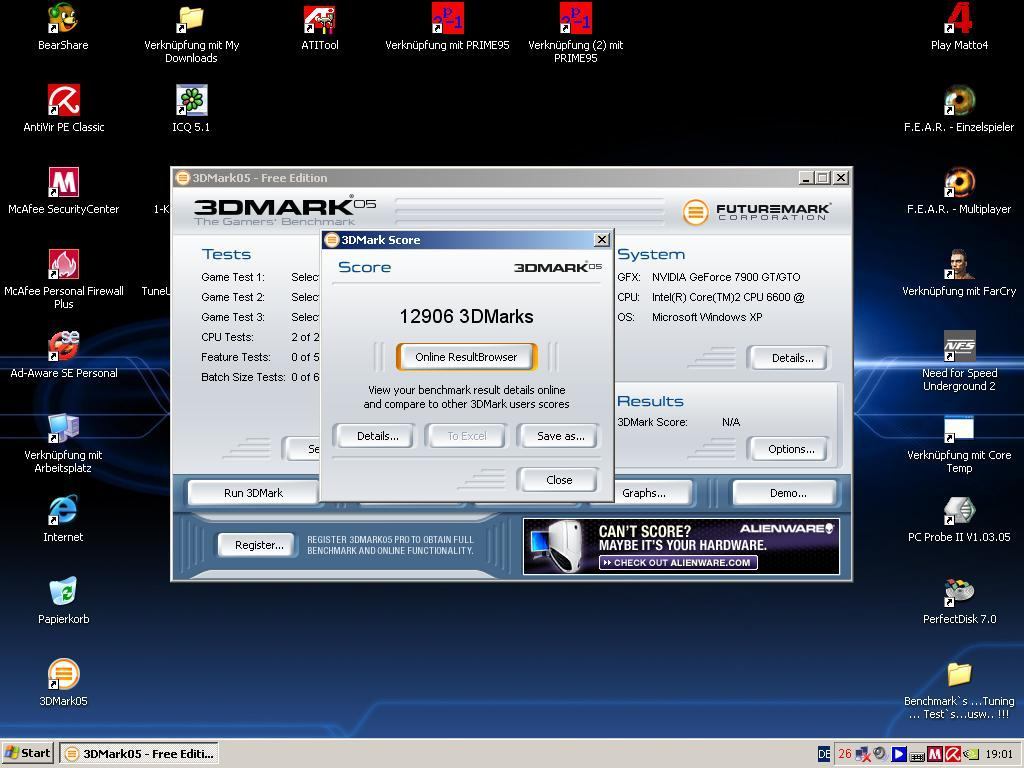Image resolution: width=1024 pixels, height=768 pixels.
Task: Click the AntiVir umbrella tray icon
Action: coord(952,754)
